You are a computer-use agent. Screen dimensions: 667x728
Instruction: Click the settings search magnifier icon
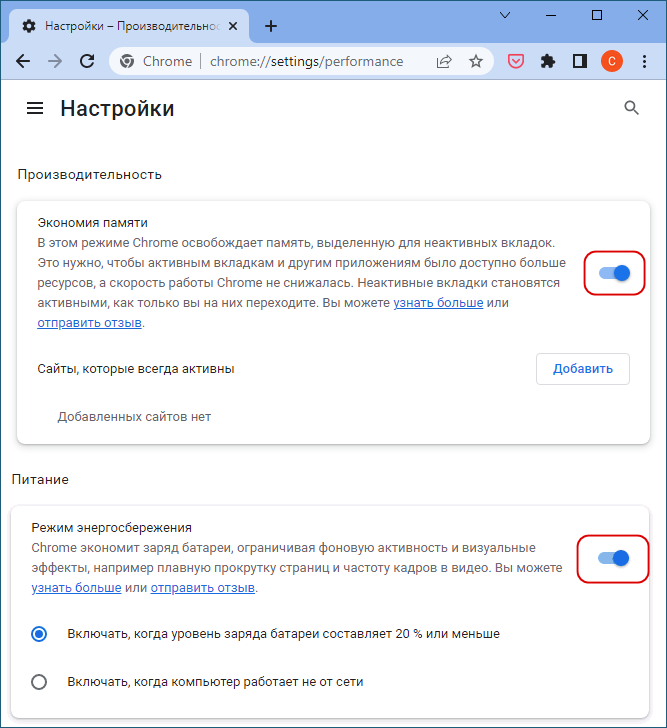[x=631, y=108]
